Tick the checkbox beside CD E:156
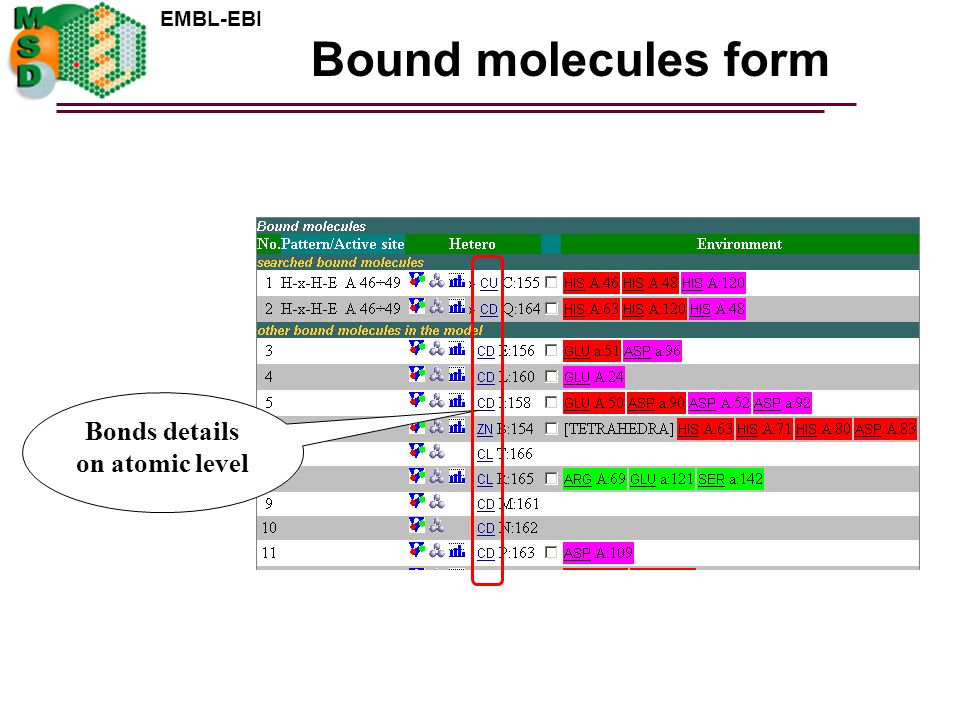Screen dimensions: 960x720 (551, 350)
